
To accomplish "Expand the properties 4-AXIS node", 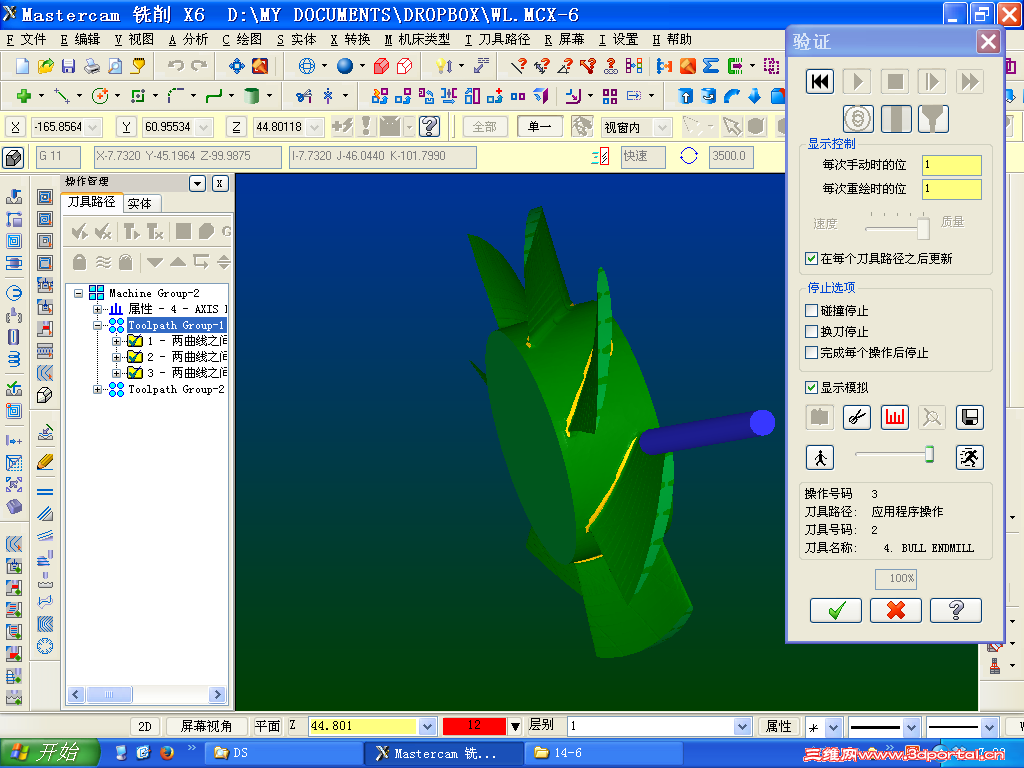I will tap(97, 309).
